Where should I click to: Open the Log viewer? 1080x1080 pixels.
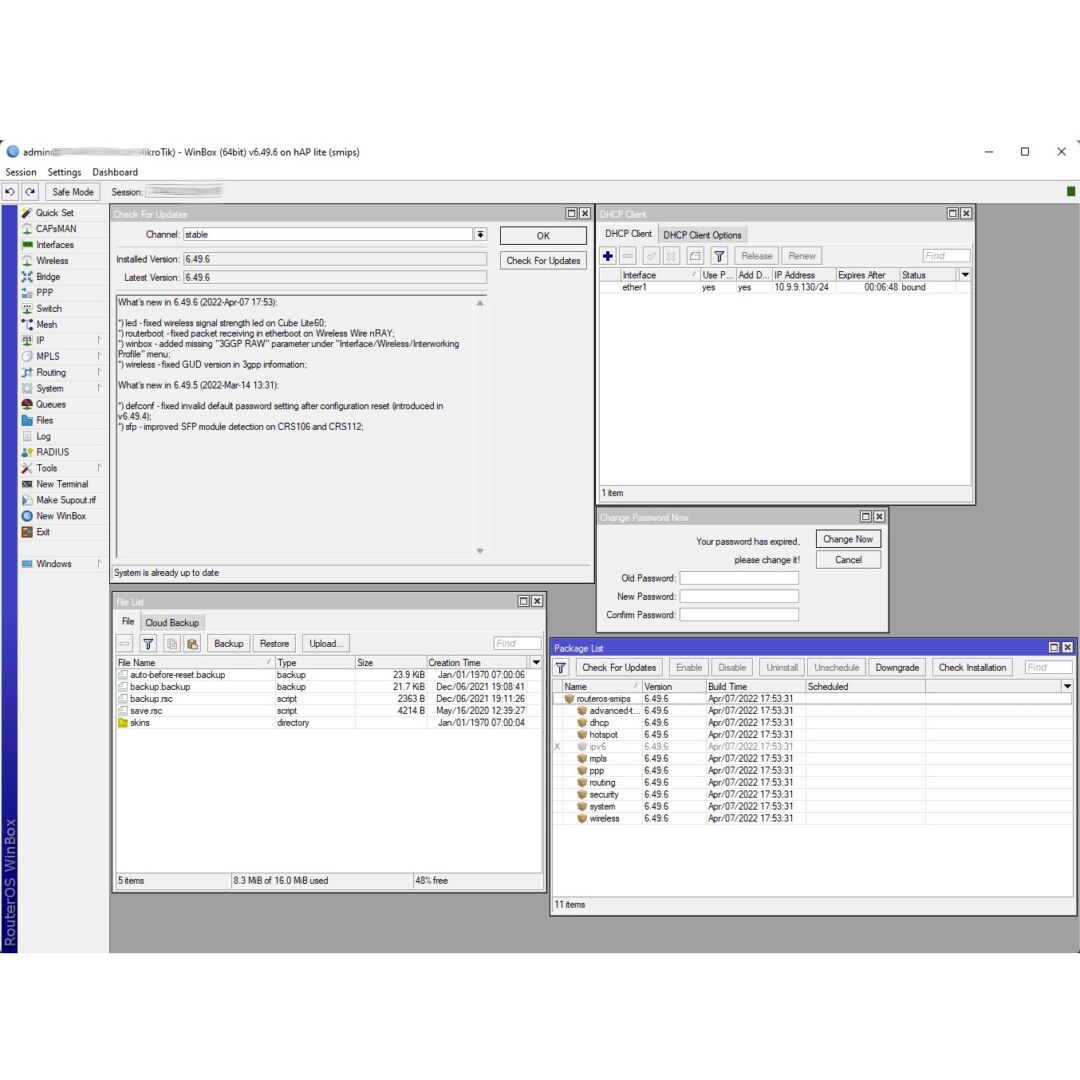(x=43, y=436)
